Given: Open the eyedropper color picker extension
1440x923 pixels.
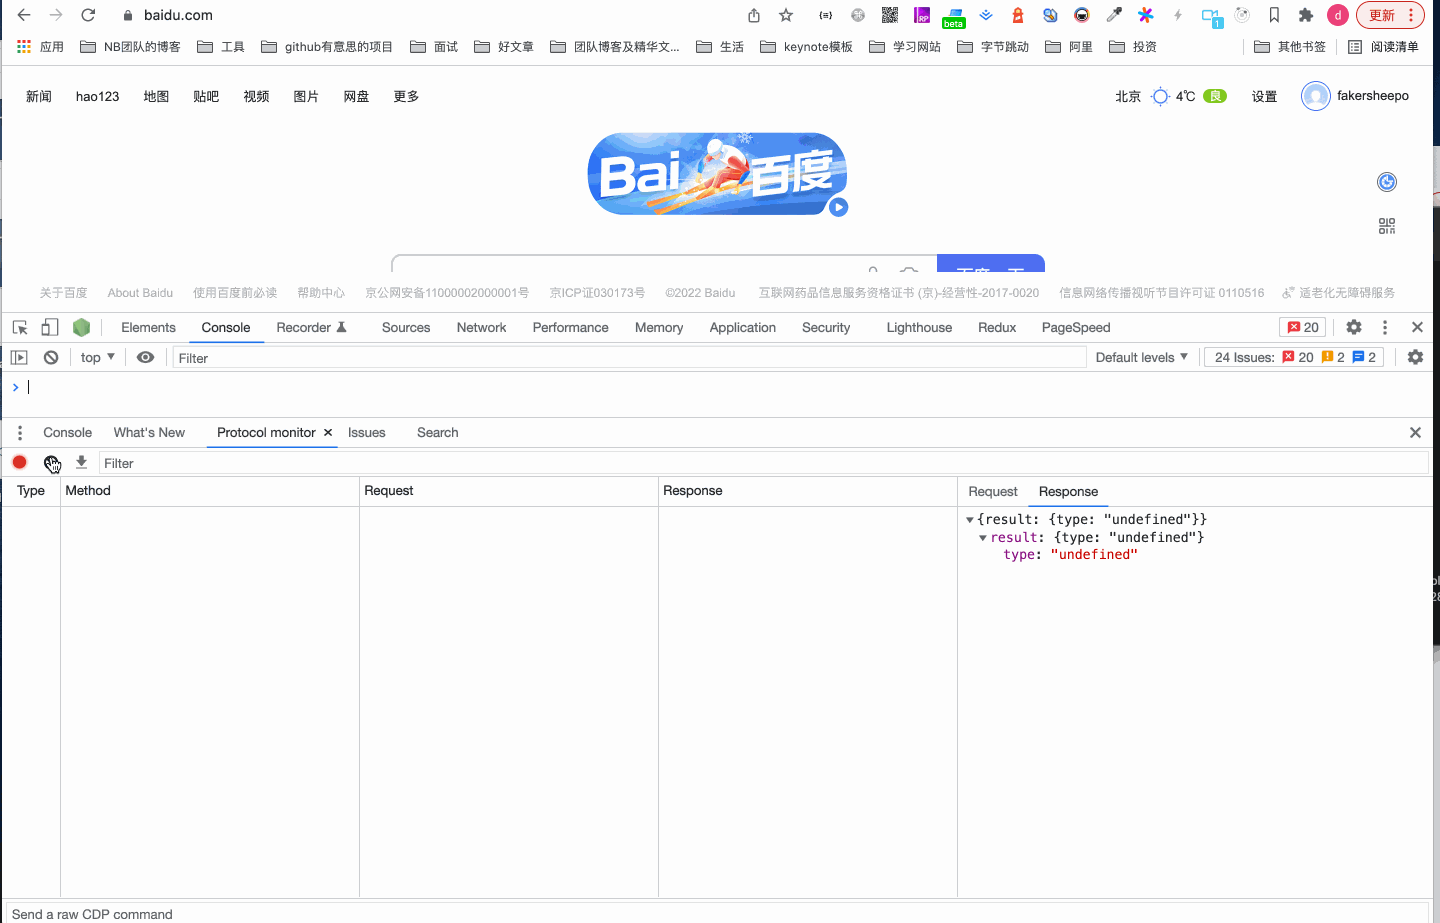Looking at the screenshot, I should tap(1114, 15).
